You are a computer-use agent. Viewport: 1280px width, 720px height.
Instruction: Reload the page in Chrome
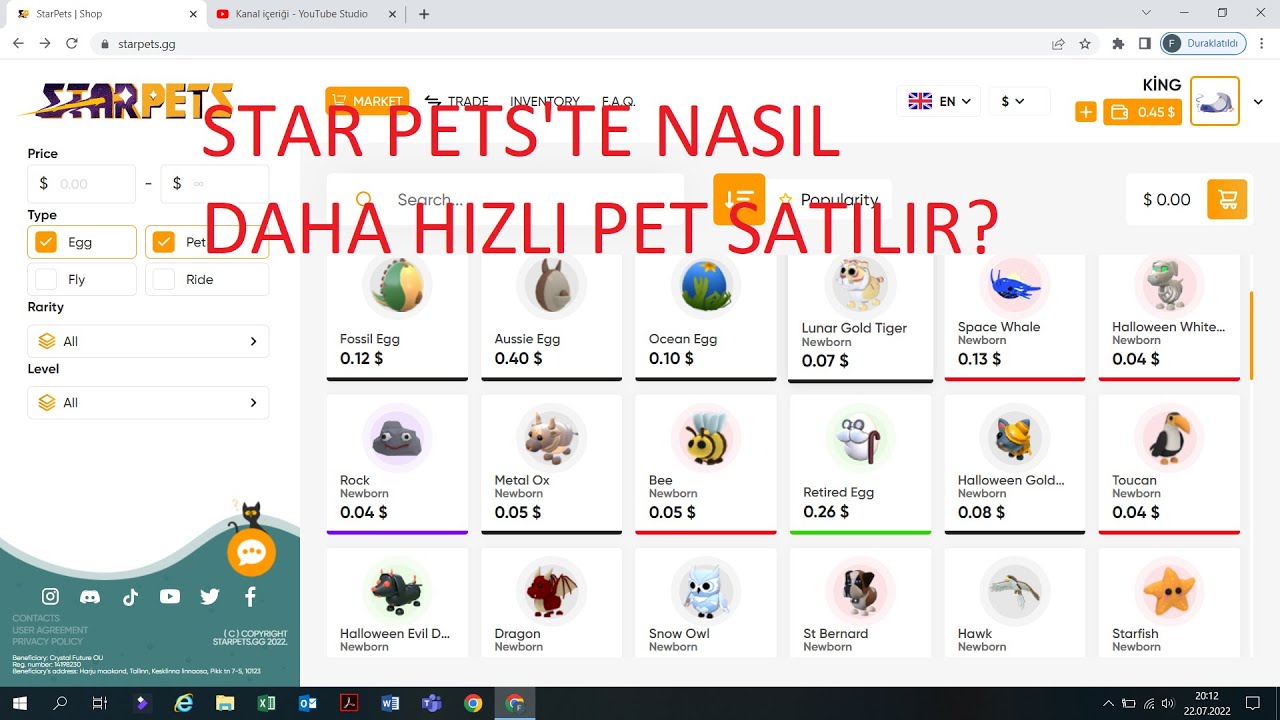click(x=71, y=43)
